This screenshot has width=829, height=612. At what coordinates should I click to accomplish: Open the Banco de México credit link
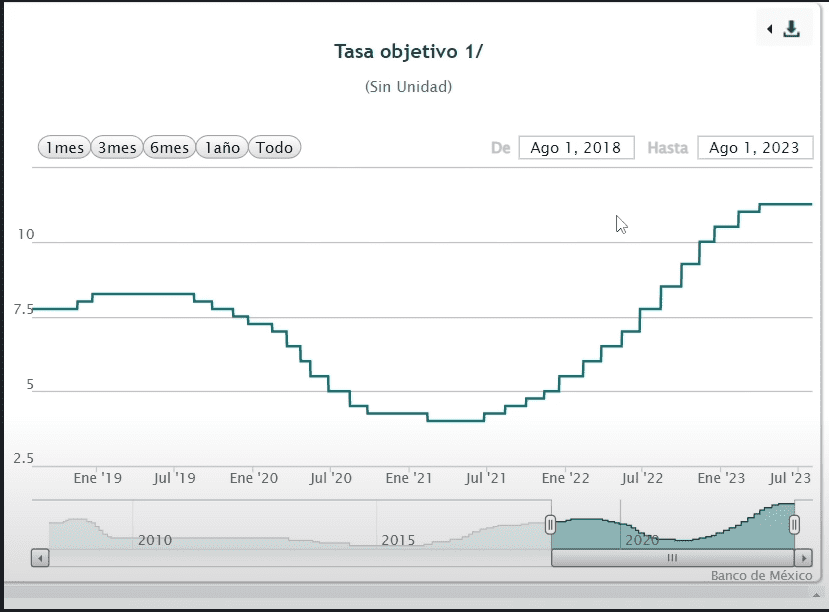(x=761, y=575)
